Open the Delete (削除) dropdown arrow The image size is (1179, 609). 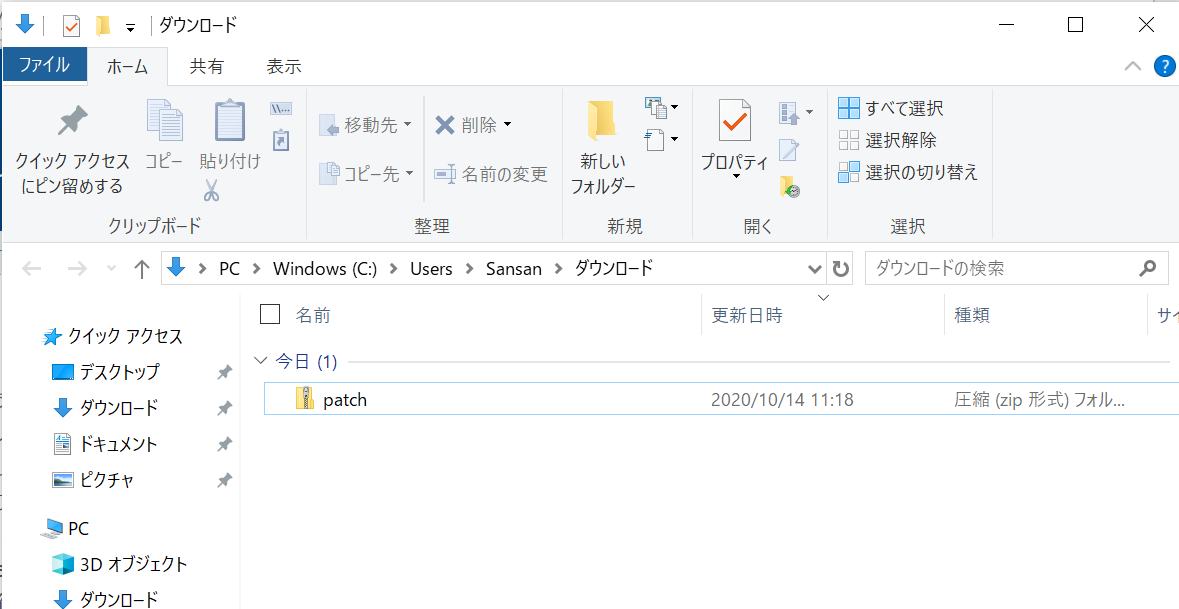tap(507, 125)
